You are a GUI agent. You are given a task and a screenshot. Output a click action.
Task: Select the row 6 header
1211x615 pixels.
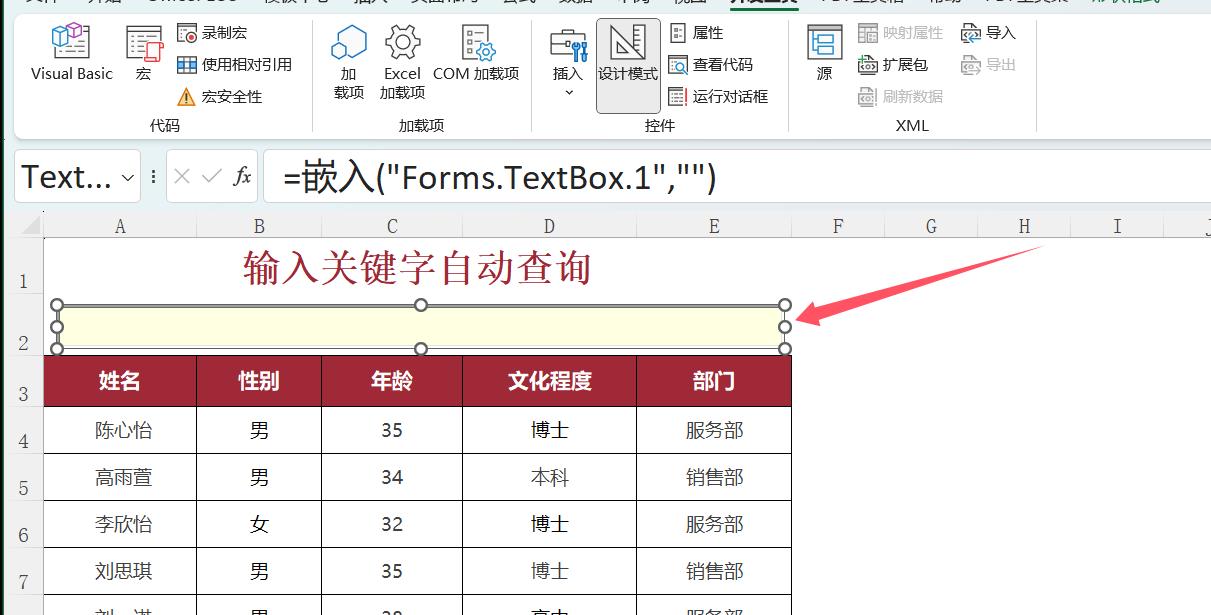pyautogui.click(x=22, y=524)
